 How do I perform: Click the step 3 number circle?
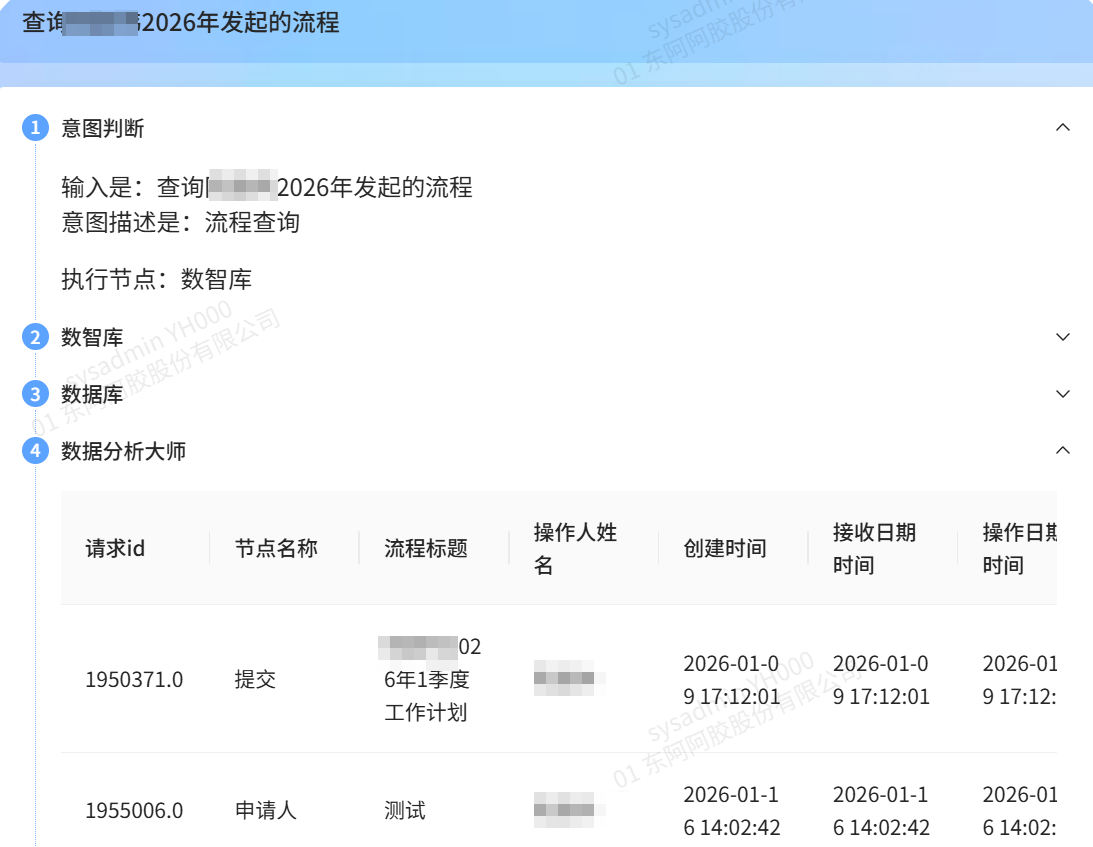[x=36, y=394]
